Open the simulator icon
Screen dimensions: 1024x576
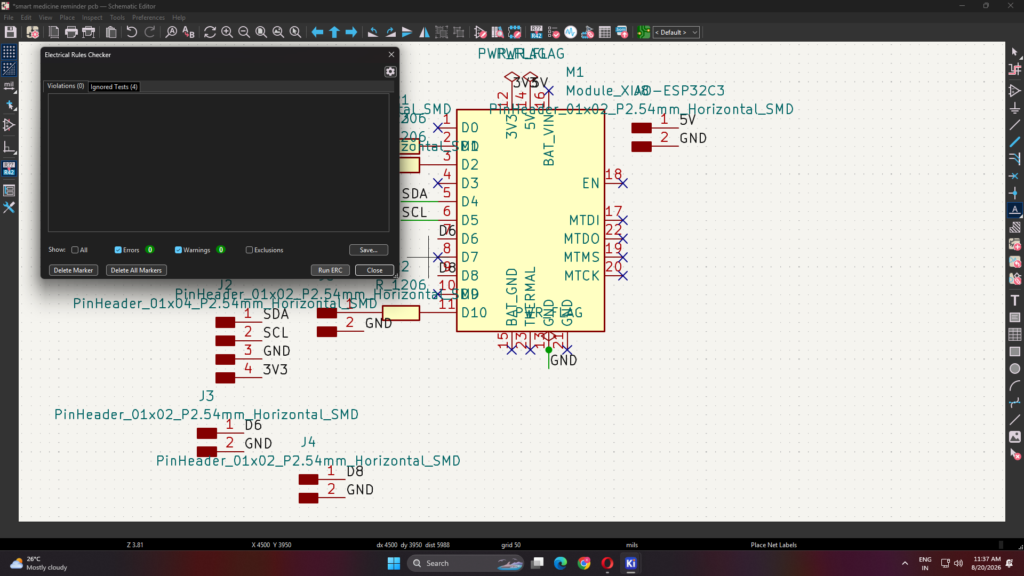pos(571,32)
